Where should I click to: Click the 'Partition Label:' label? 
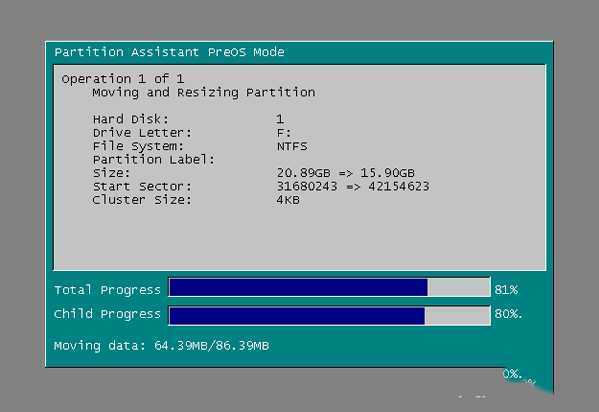(154, 159)
